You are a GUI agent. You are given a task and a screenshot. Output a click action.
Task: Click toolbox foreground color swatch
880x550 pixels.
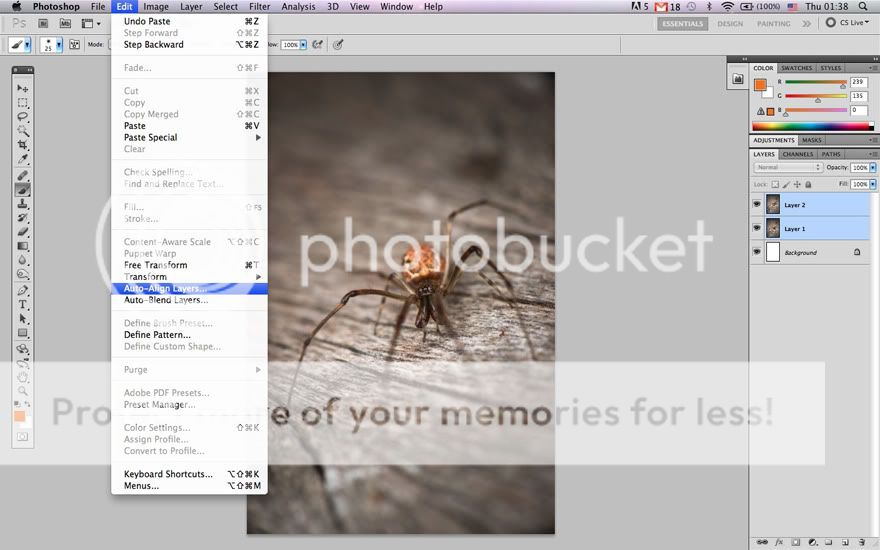point(20,416)
